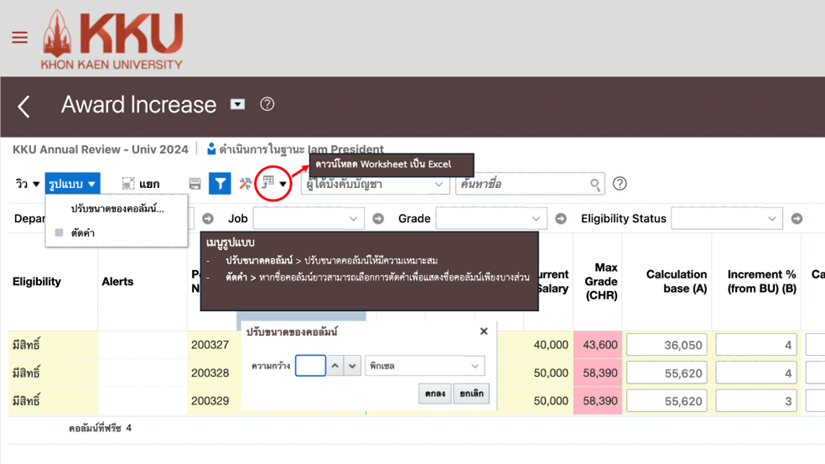Click the แยก (detach) toolbar button
This screenshot has height=464, width=825.
tap(140, 184)
